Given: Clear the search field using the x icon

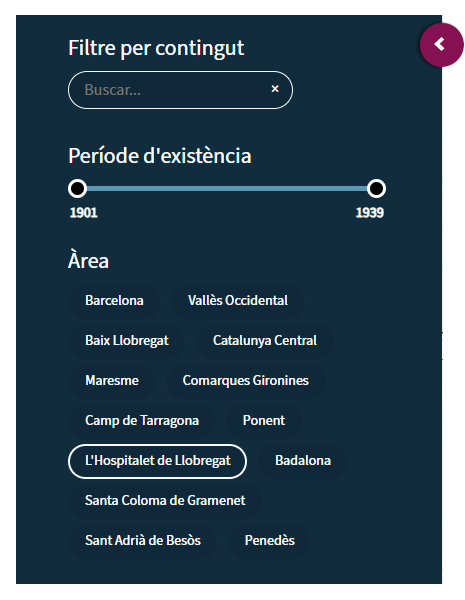Looking at the screenshot, I should click(275, 89).
